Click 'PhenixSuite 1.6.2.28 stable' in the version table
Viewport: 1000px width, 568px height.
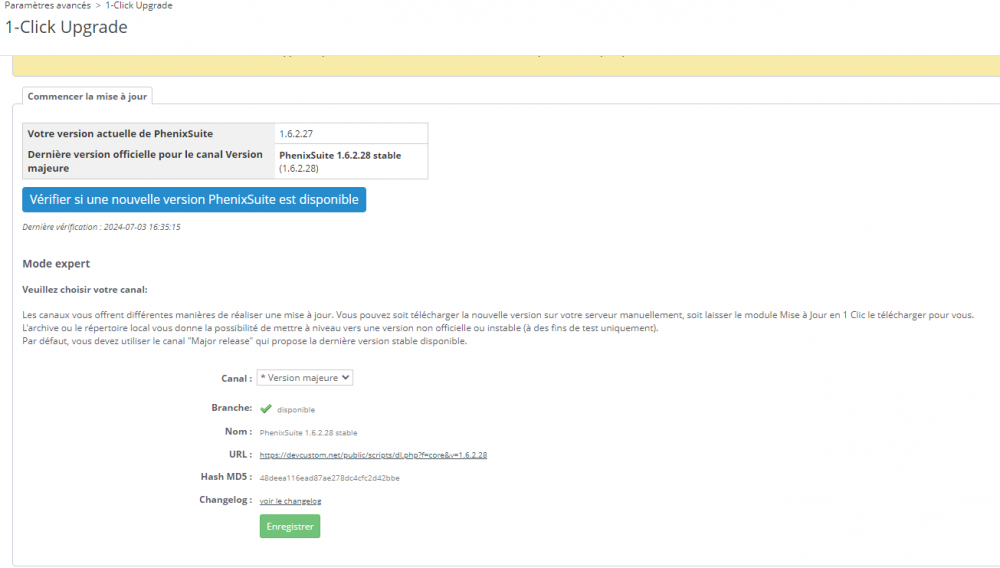[340, 156]
